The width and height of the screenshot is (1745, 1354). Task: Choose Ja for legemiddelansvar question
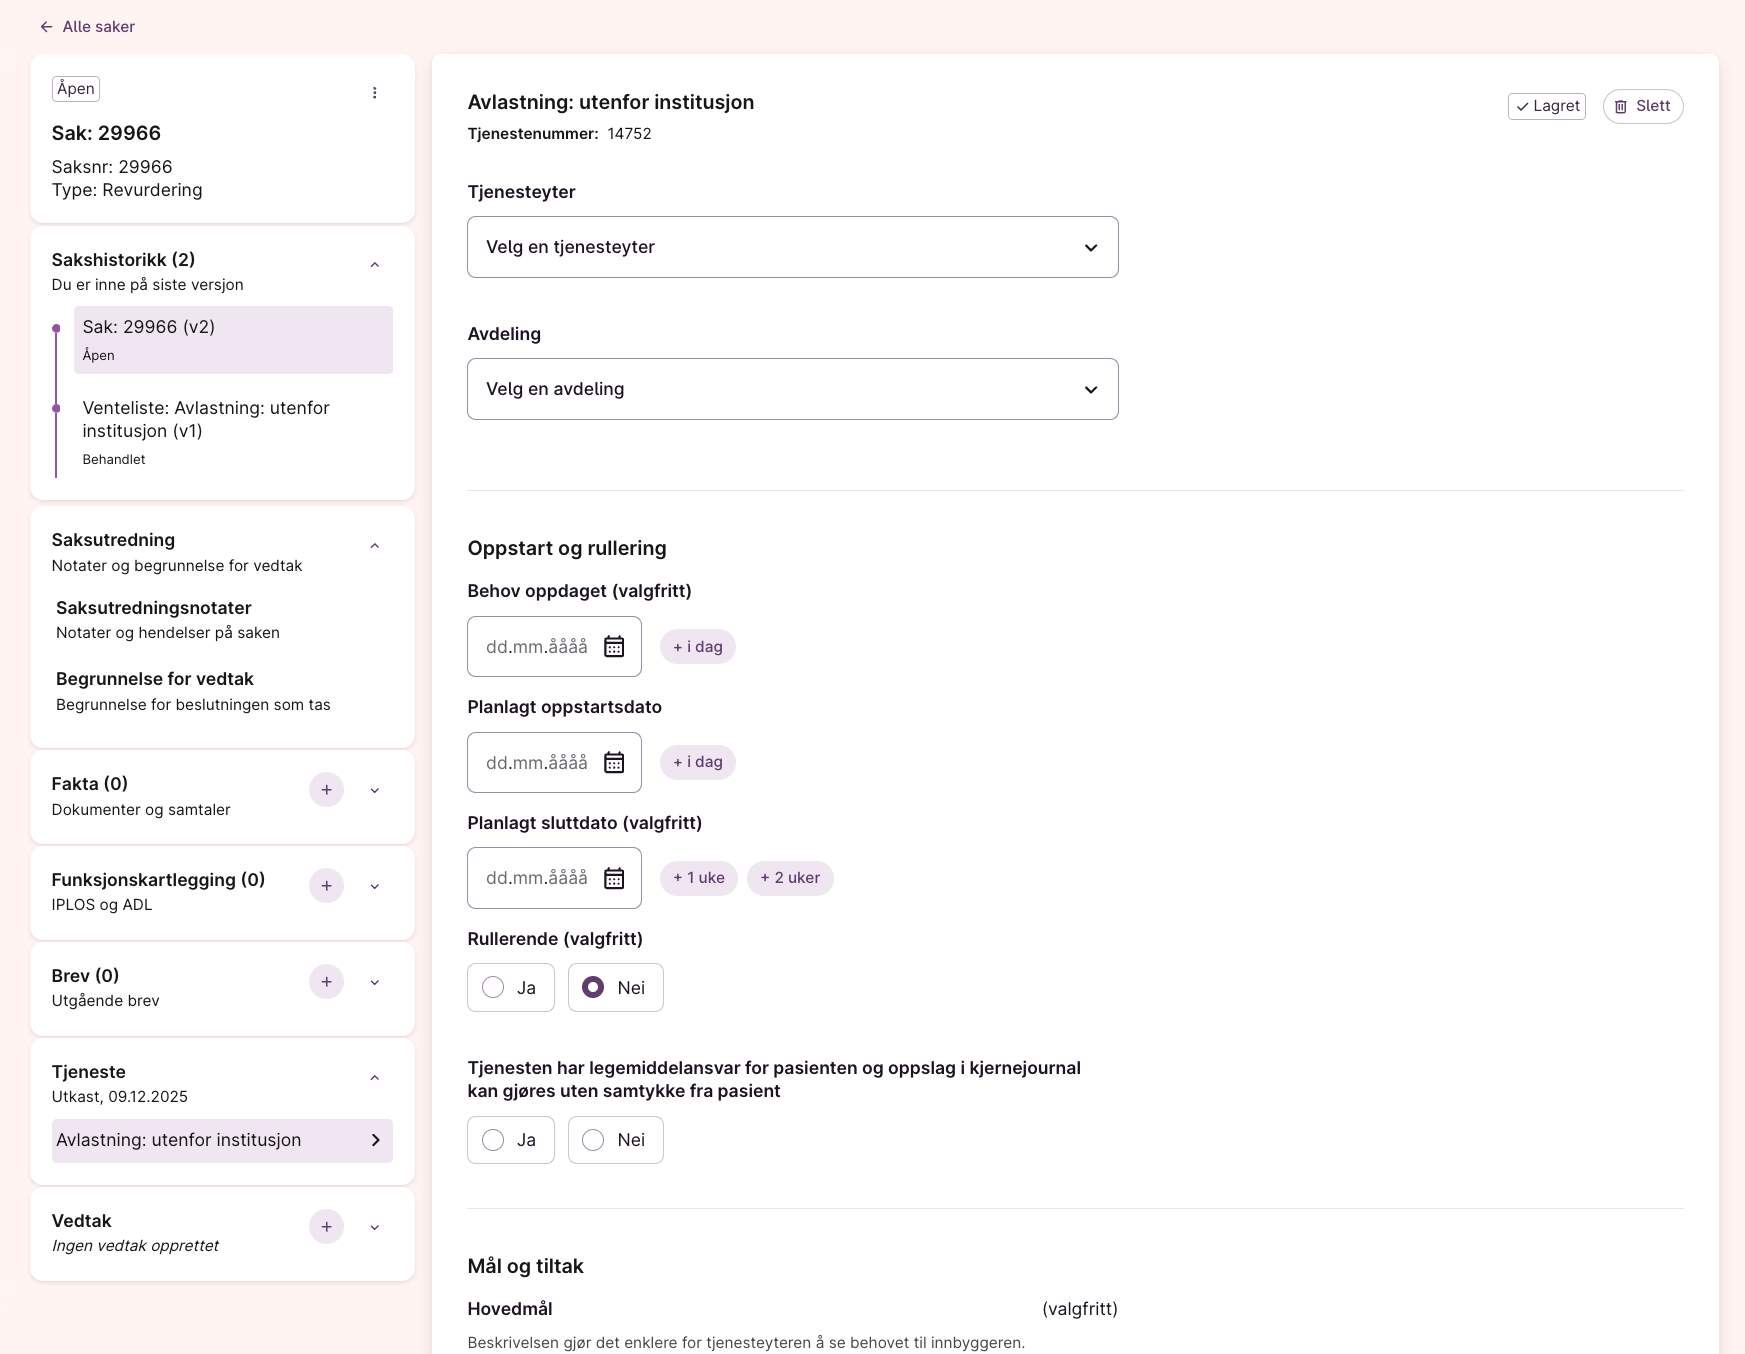[493, 1140]
